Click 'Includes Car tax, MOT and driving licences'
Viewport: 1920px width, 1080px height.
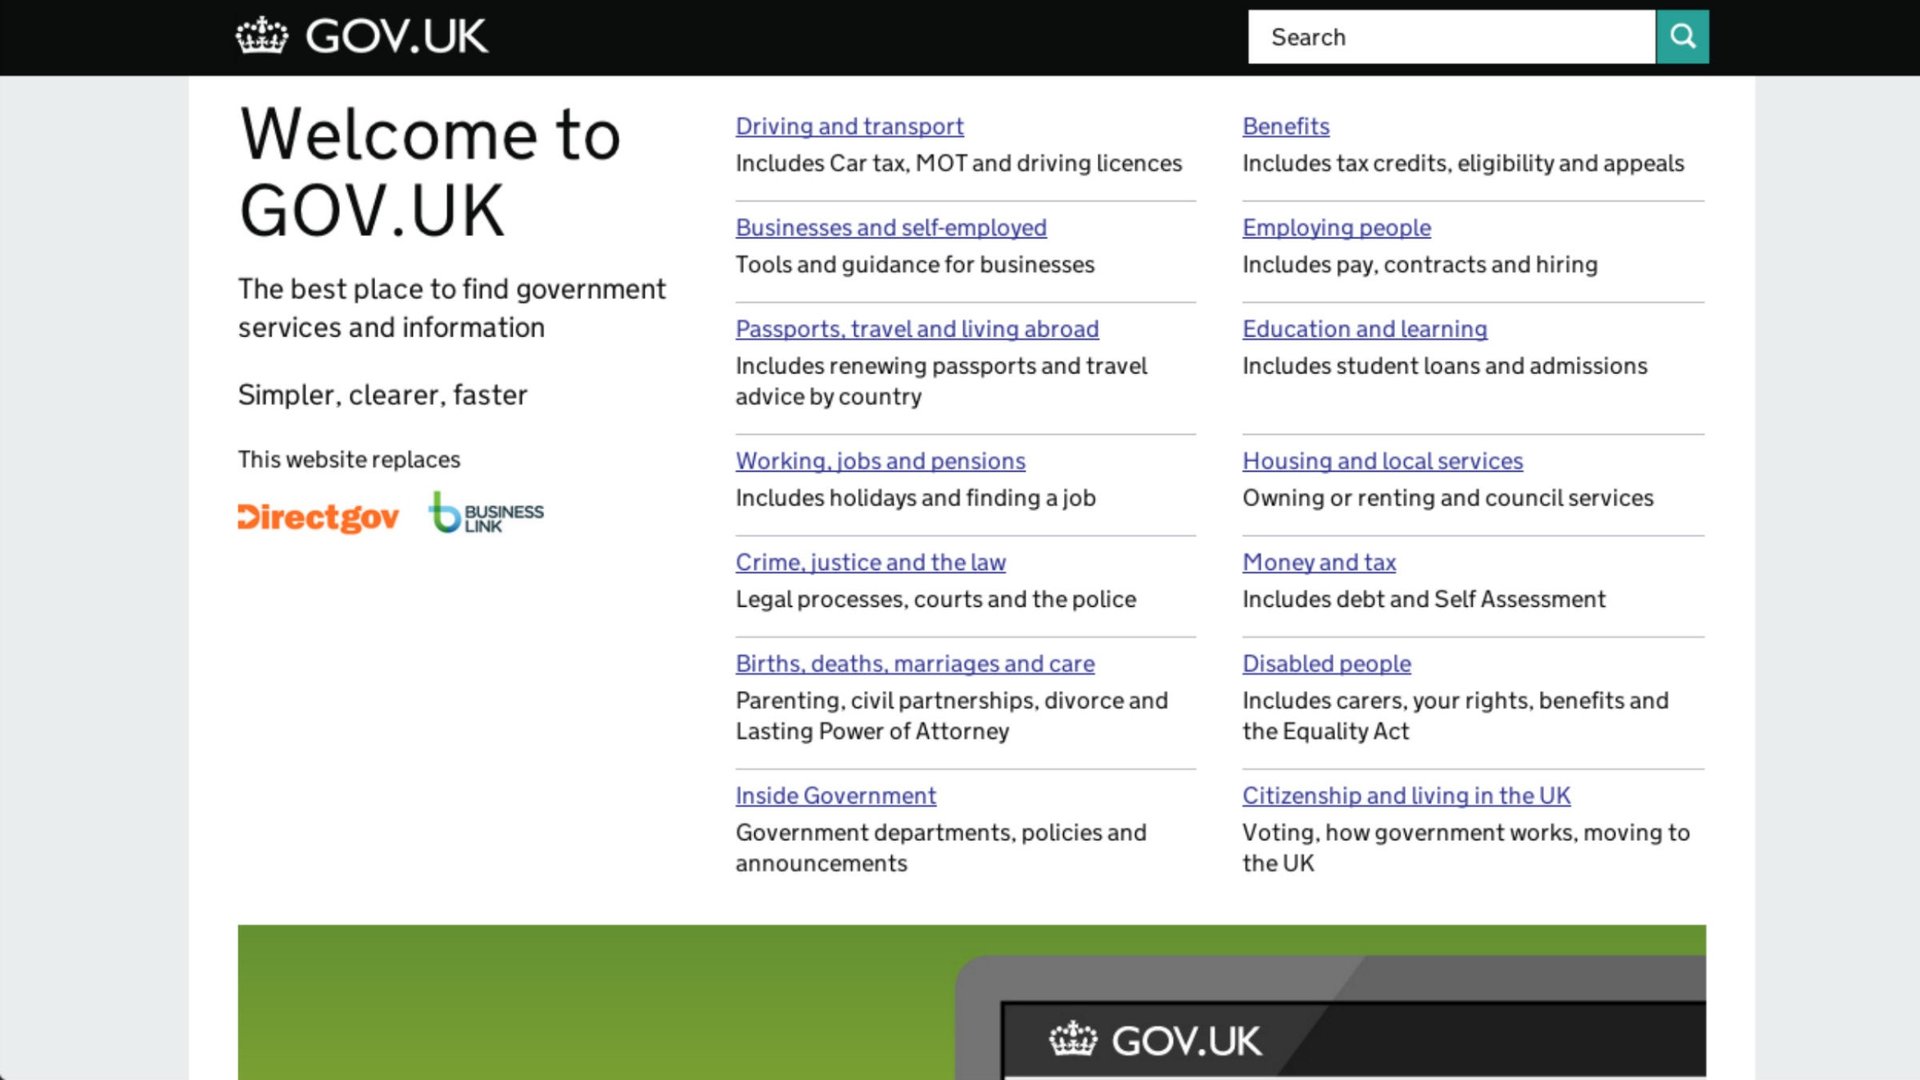click(x=958, y=163)
